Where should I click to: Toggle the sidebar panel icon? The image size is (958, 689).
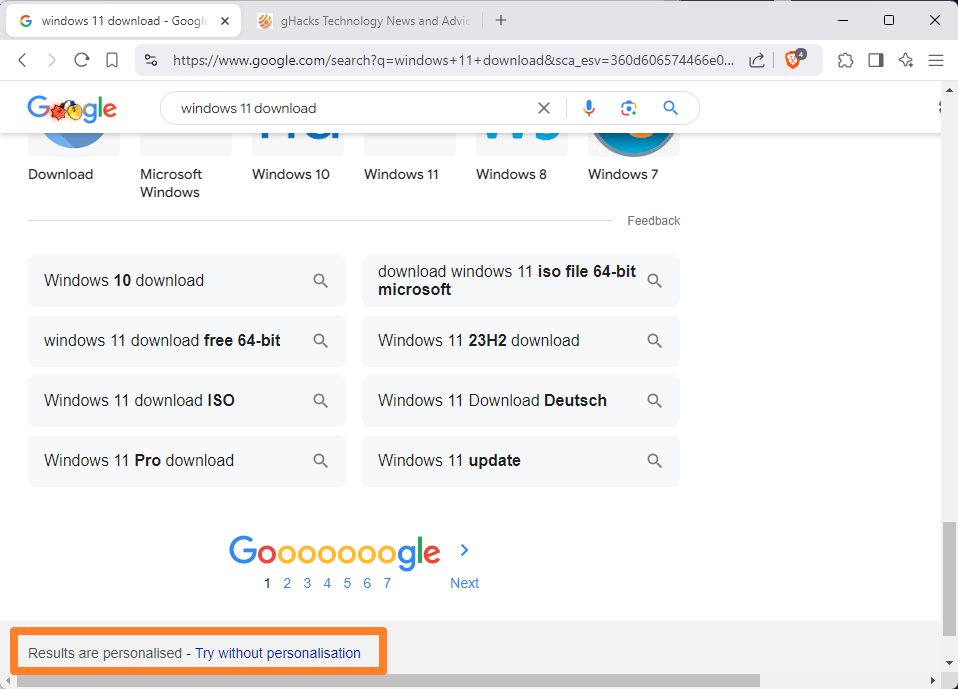pyautogui.click(x=876, y=60)
